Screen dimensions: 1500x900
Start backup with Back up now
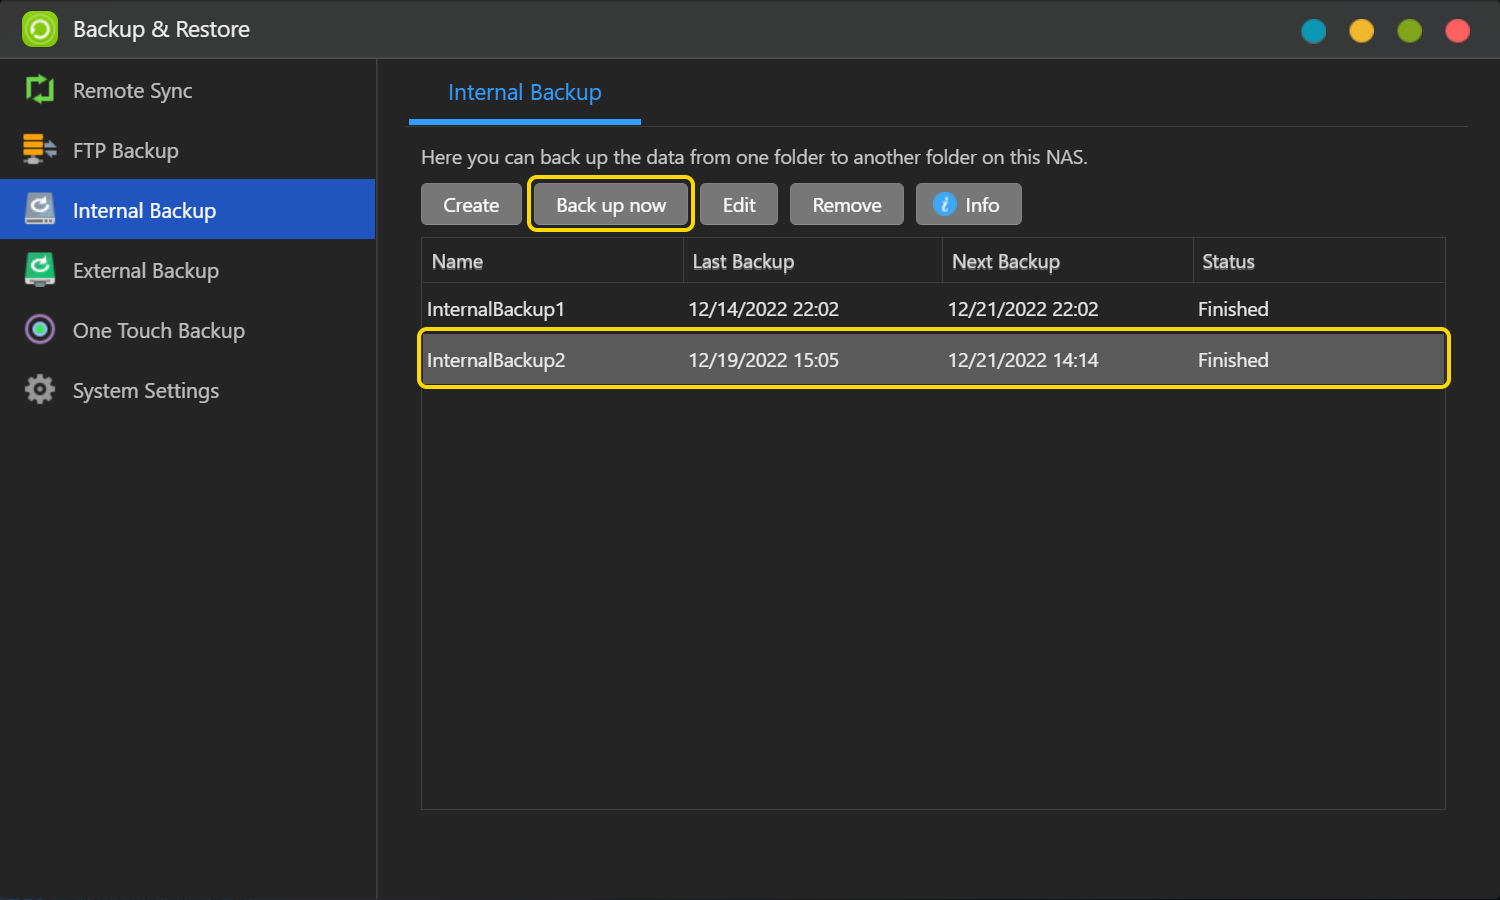point(610,205)
